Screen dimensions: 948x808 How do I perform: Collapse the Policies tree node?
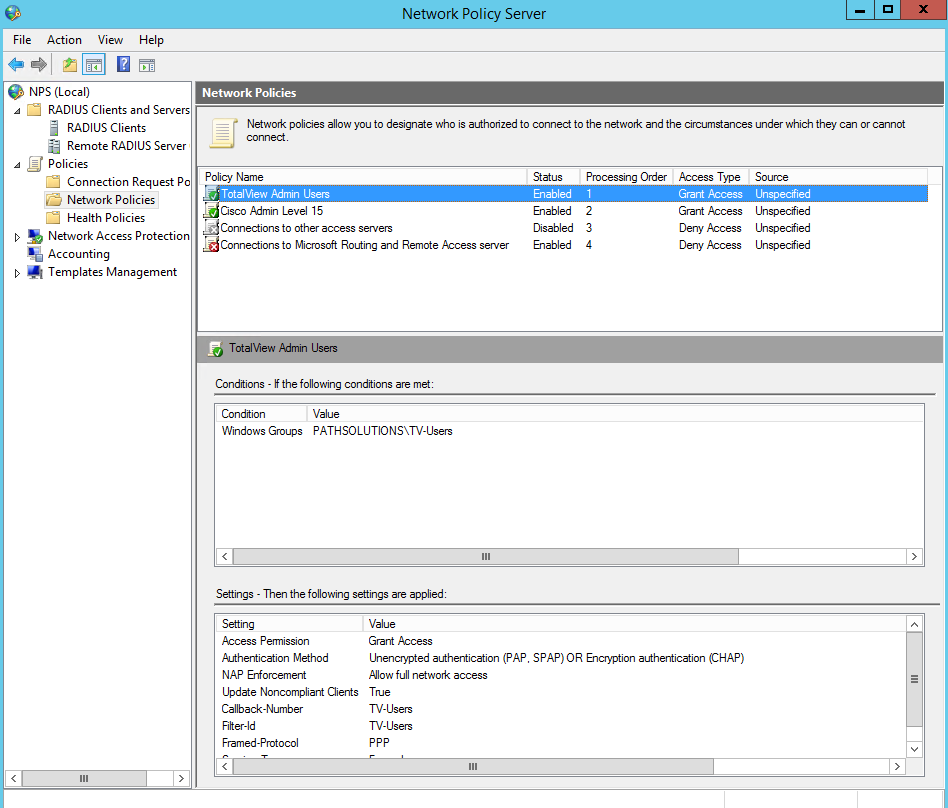[18, 165]
